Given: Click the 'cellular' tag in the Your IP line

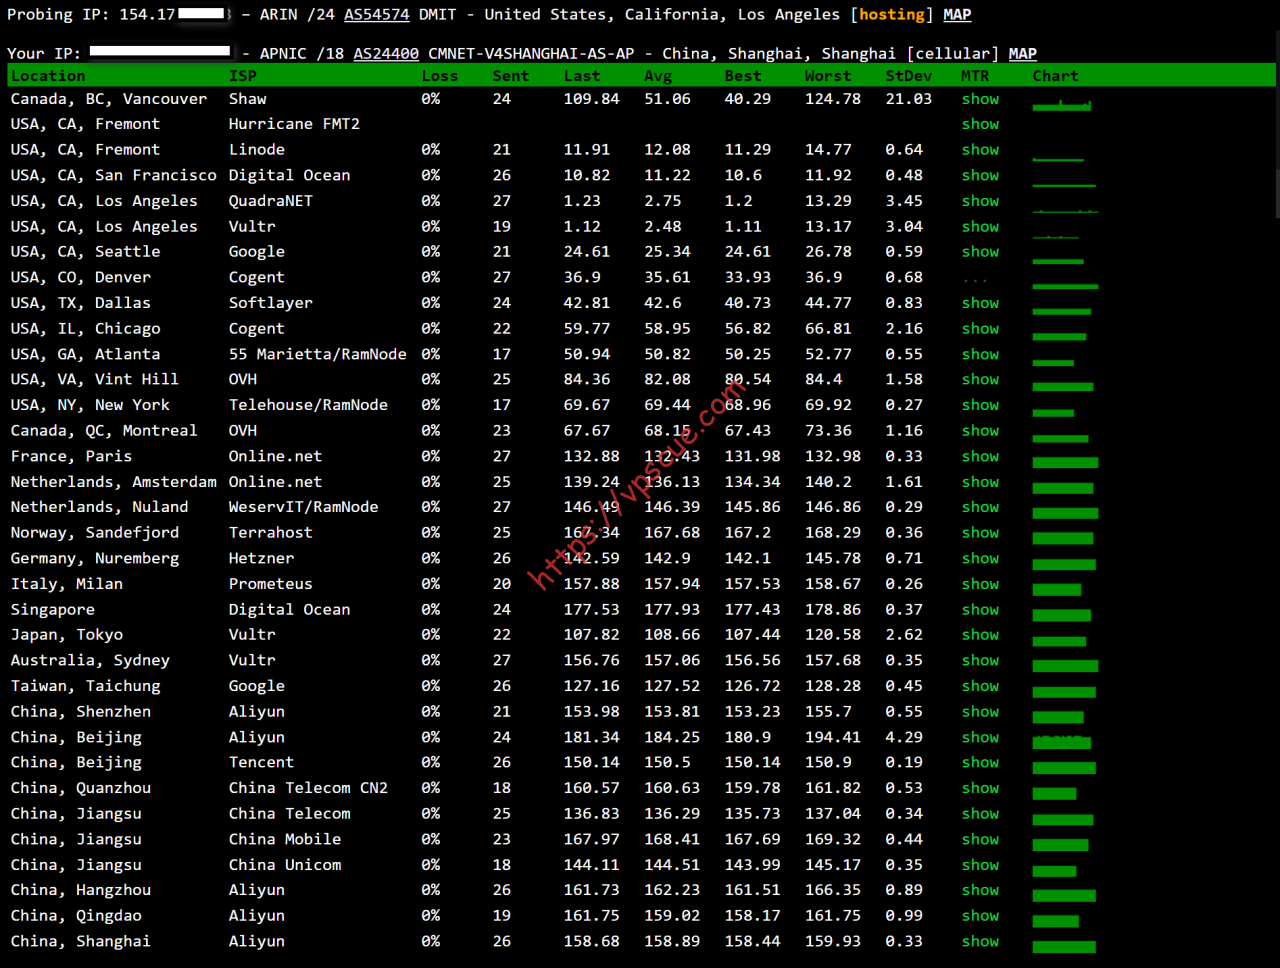Looking at the screenshot, I should pos(951,54).
